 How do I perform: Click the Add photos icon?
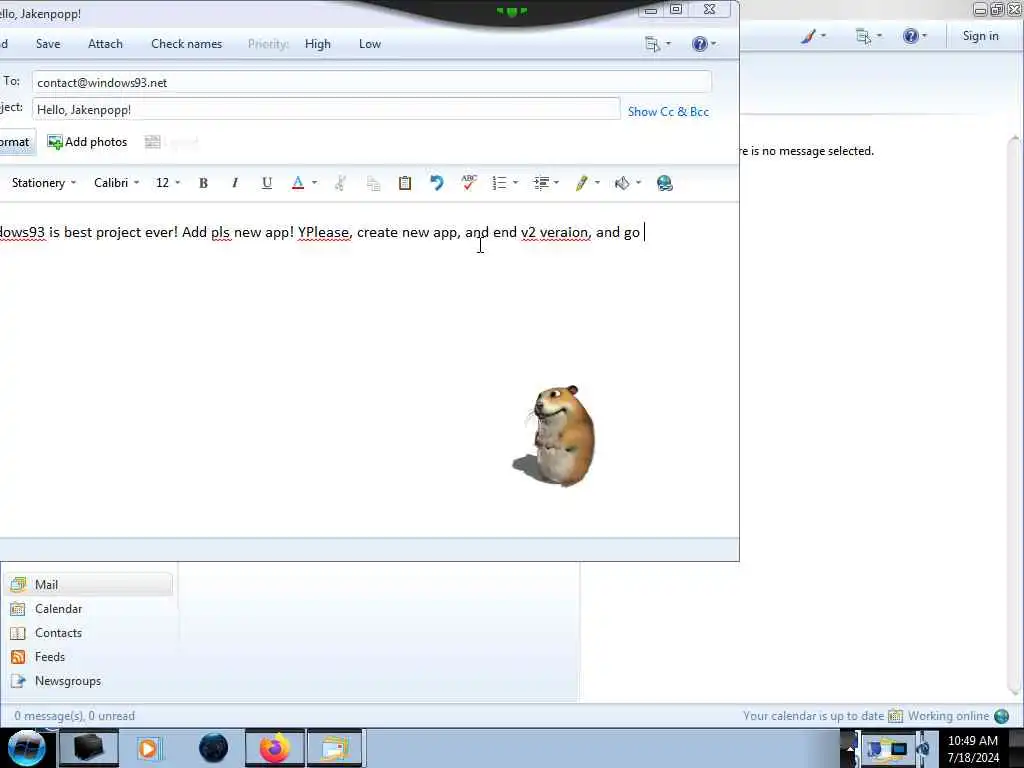coord(54,142)
